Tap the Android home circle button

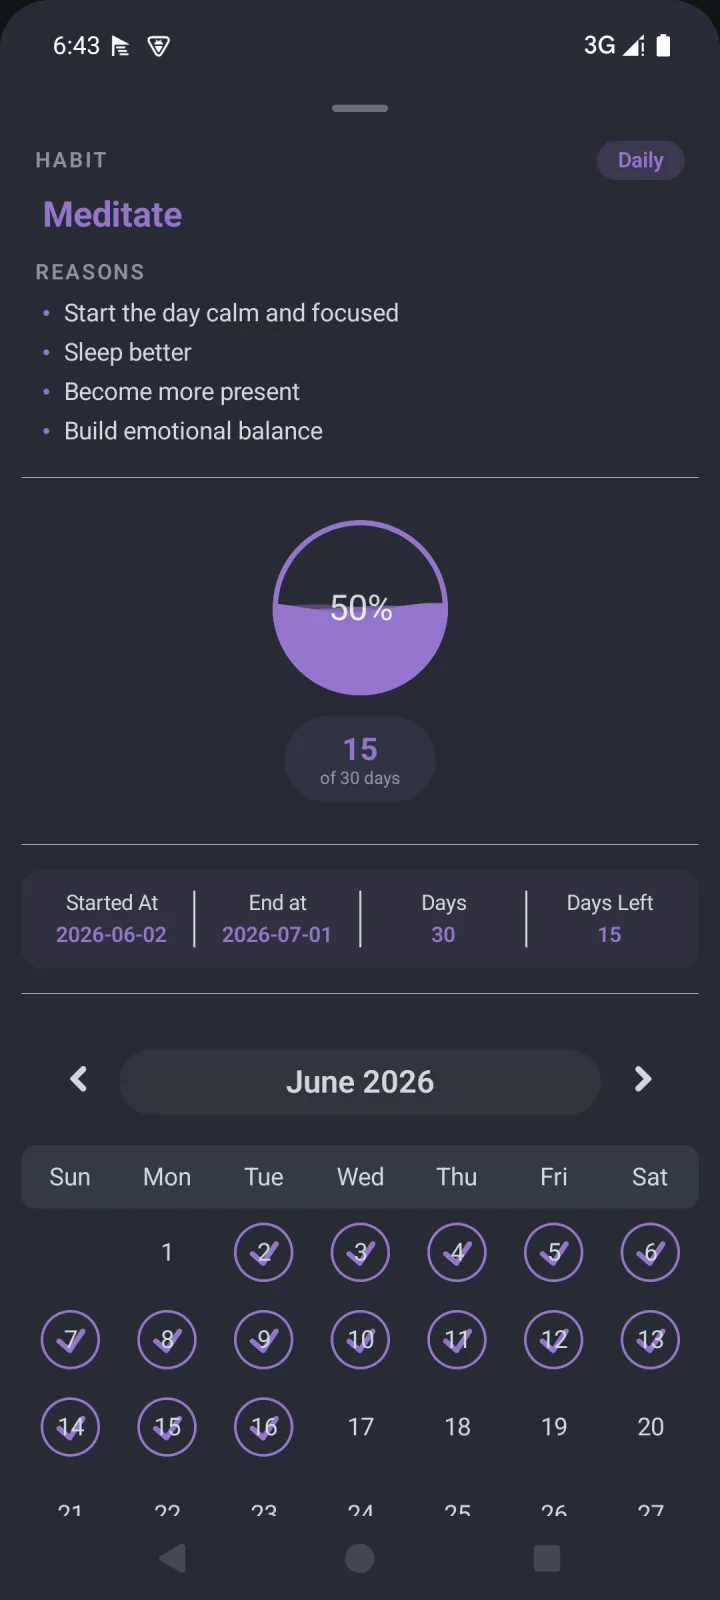(360, 1558)
